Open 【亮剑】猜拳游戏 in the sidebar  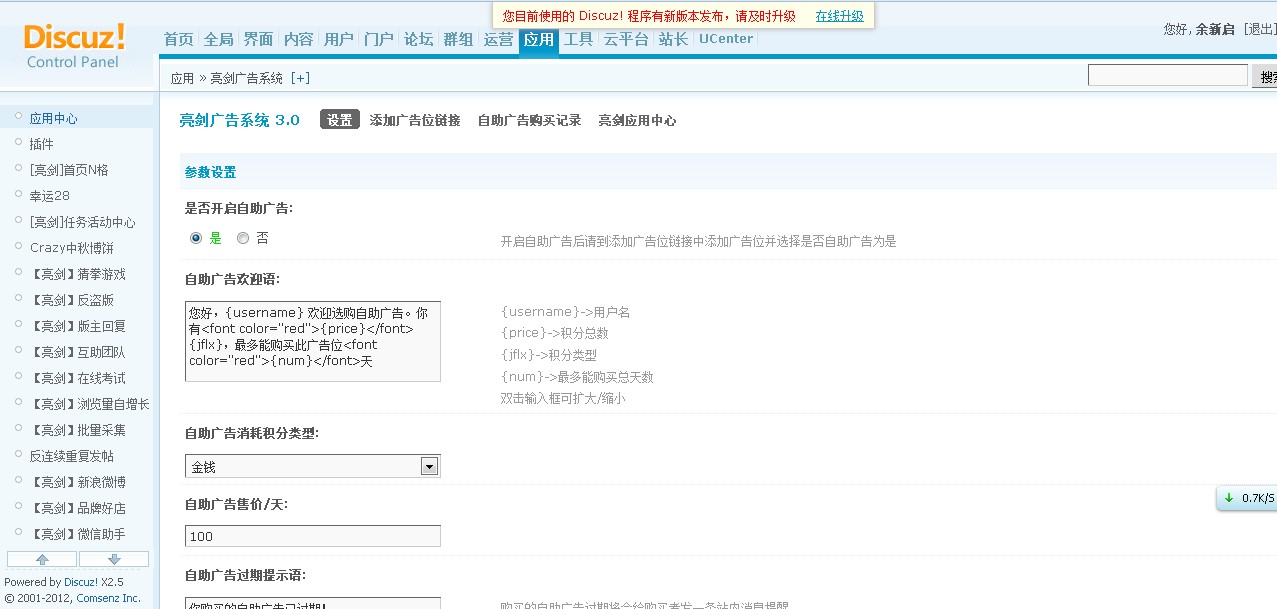click(x=78, y=274)
